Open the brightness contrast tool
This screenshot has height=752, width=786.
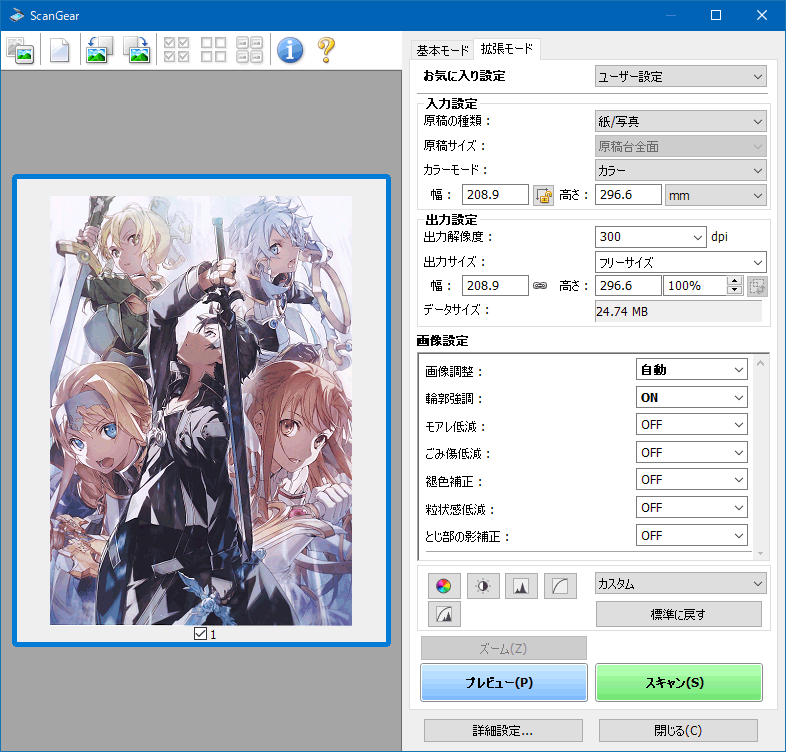pos(483,586)
